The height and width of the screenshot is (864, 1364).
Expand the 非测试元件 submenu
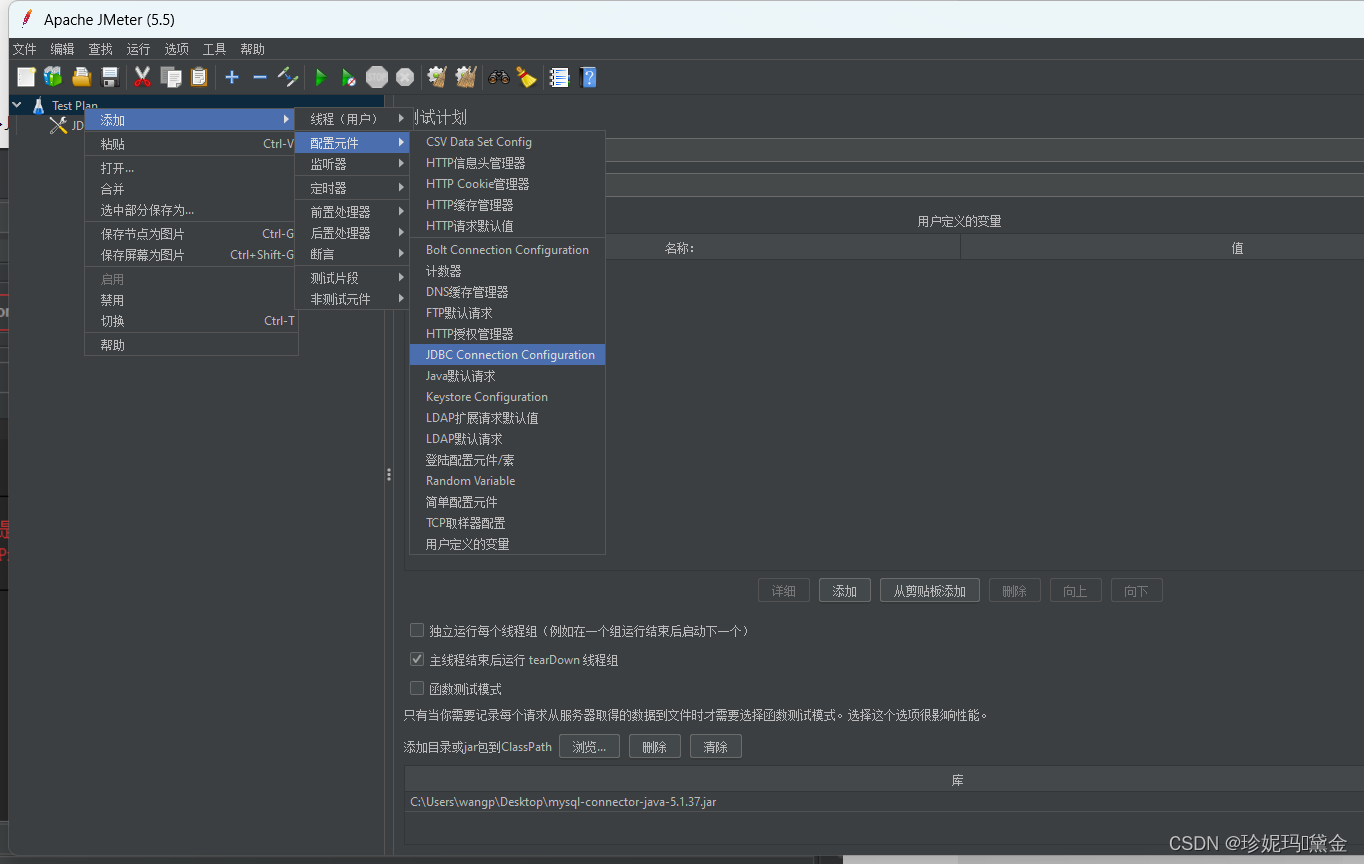(352, 299)
